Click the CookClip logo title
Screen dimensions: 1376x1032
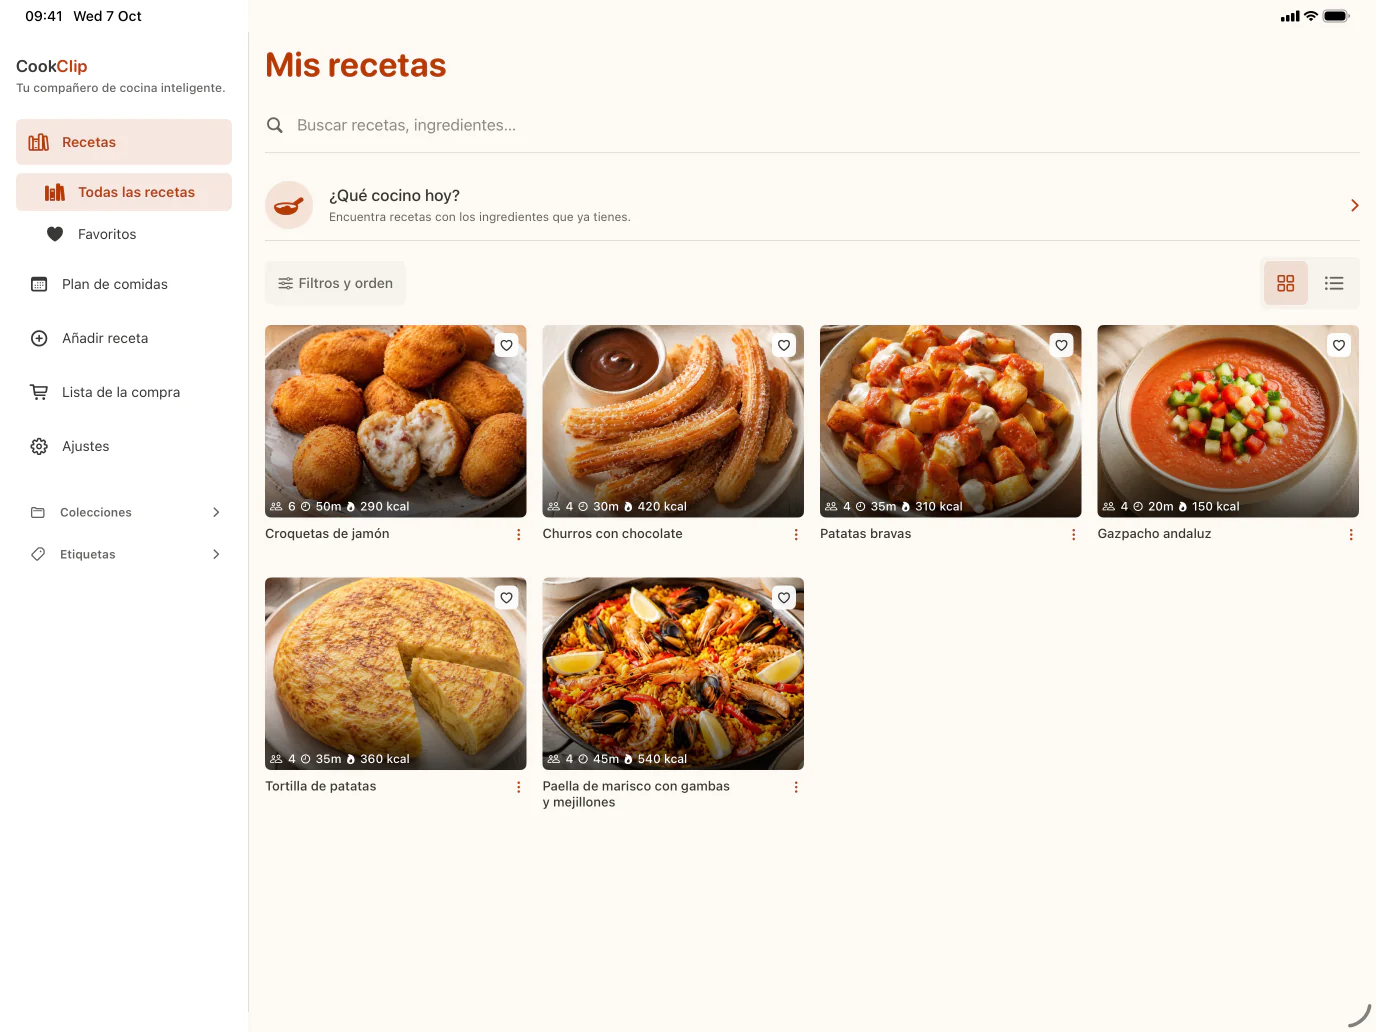point(52,66)
